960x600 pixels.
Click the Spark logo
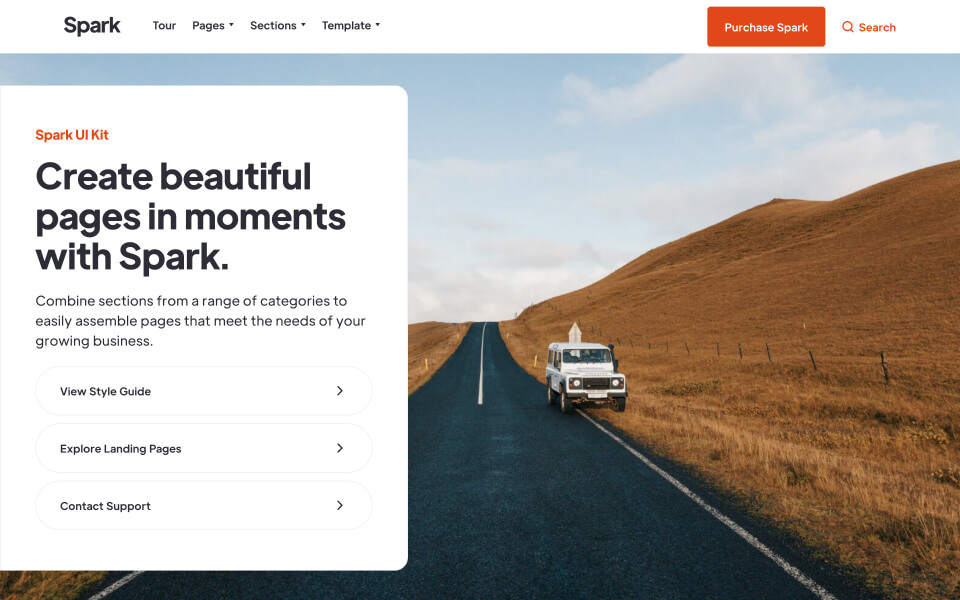(92, 26)
